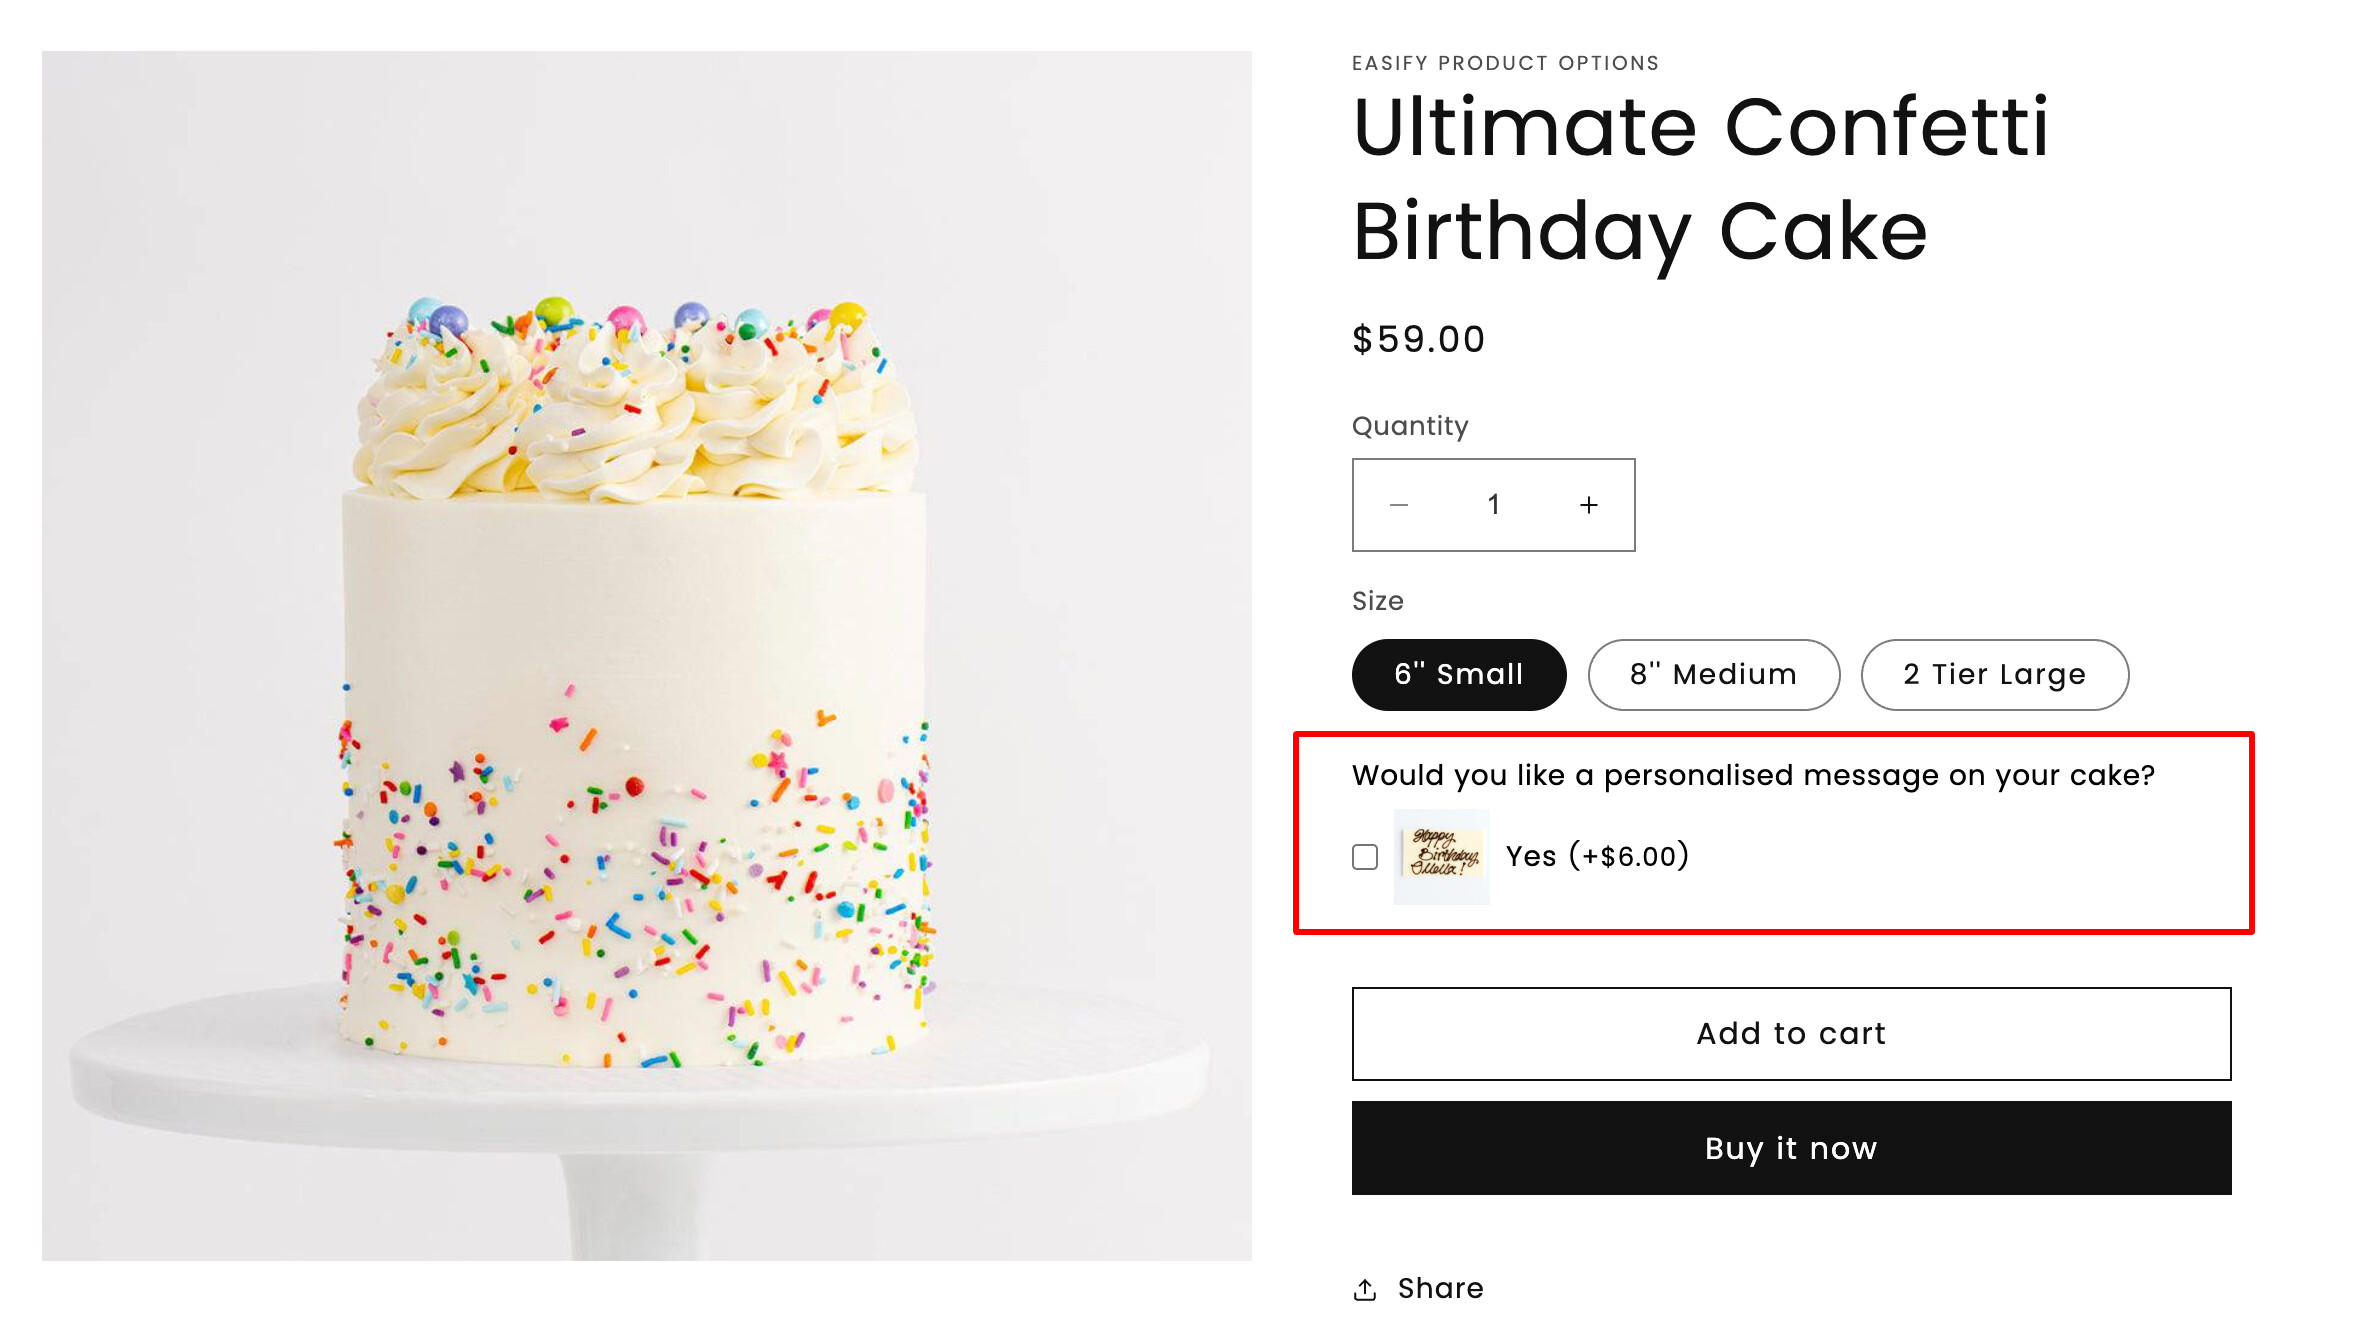Increase quantity with the plus icon

pos(1588,505)
